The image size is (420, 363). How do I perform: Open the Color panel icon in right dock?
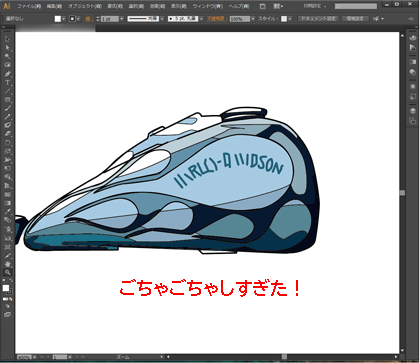click(412, 38)
